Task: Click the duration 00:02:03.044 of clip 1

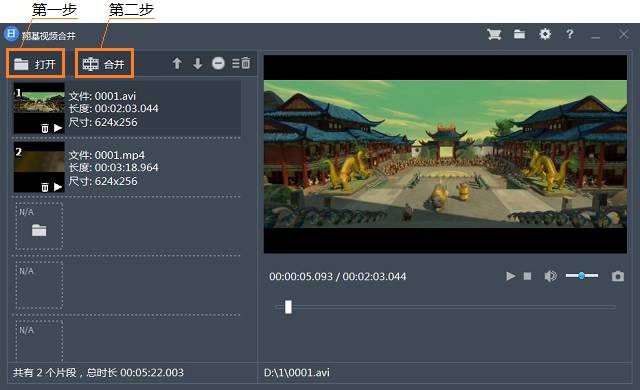Action: (x=127, y=109)
